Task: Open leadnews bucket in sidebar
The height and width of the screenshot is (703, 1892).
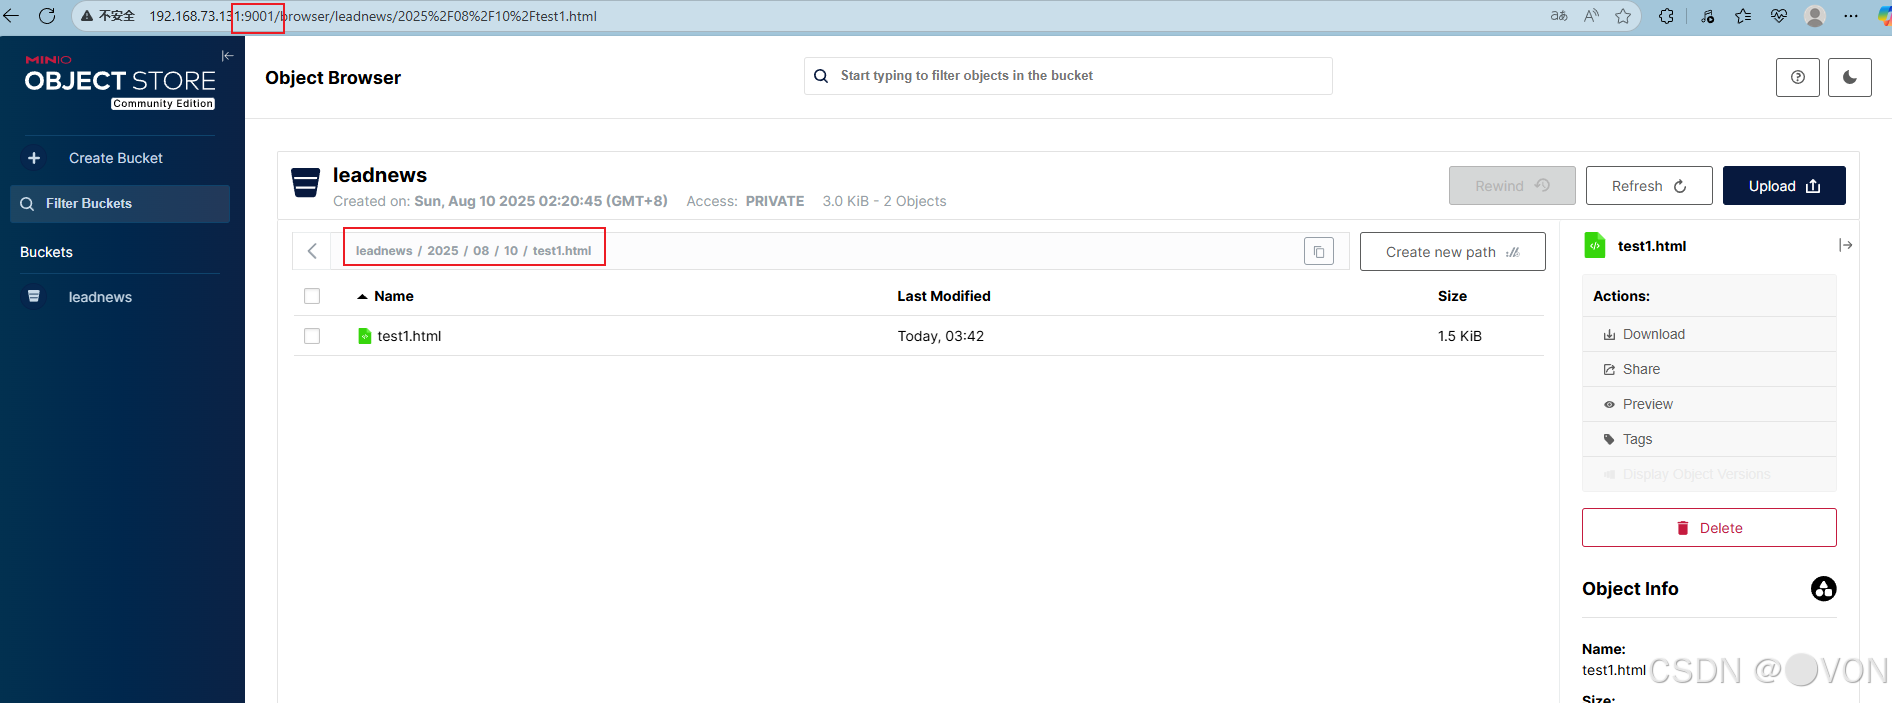Action: coord(100,297)
